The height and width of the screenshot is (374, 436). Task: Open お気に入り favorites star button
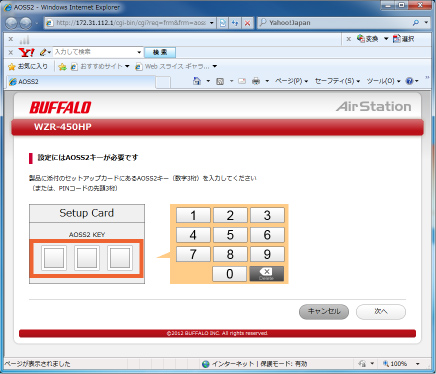tap(28, 66)
